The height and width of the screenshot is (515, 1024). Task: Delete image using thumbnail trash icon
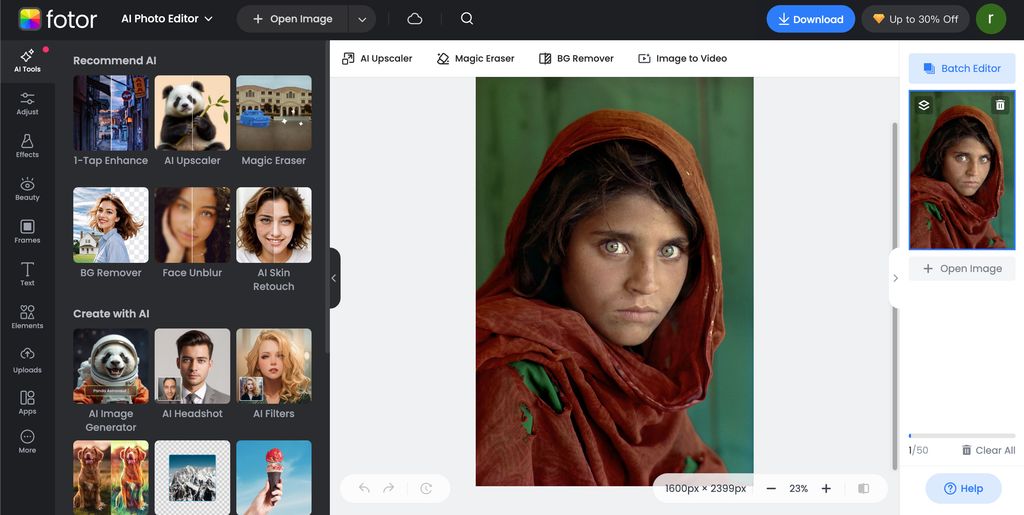(1000, 105)
